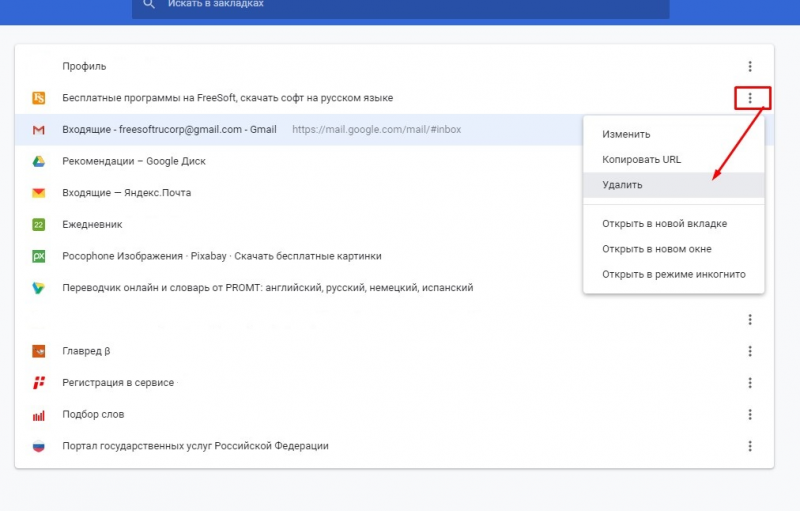800x511 pixels.
Task: Open more options for Регистрация в сервисе
Action: click(x=749, y=383)
